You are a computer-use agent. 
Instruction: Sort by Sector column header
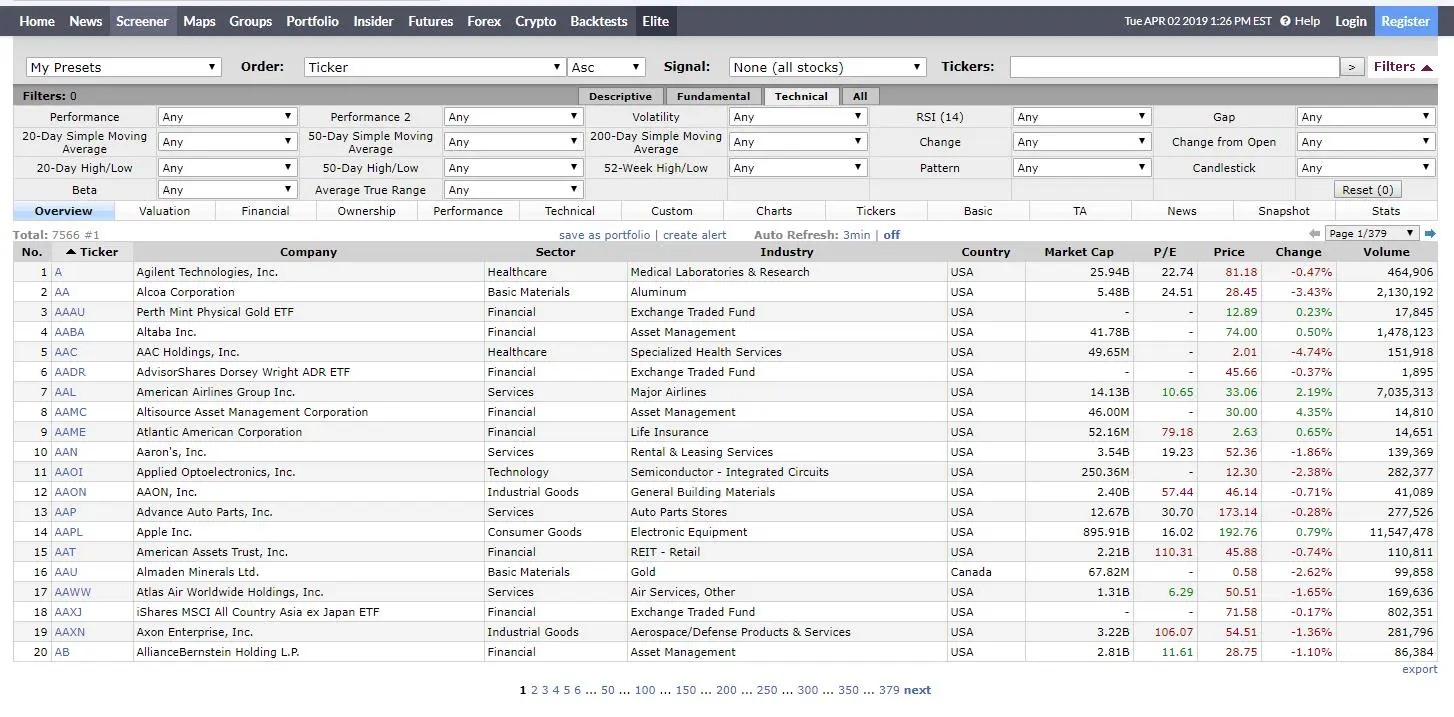coord(556,252)
